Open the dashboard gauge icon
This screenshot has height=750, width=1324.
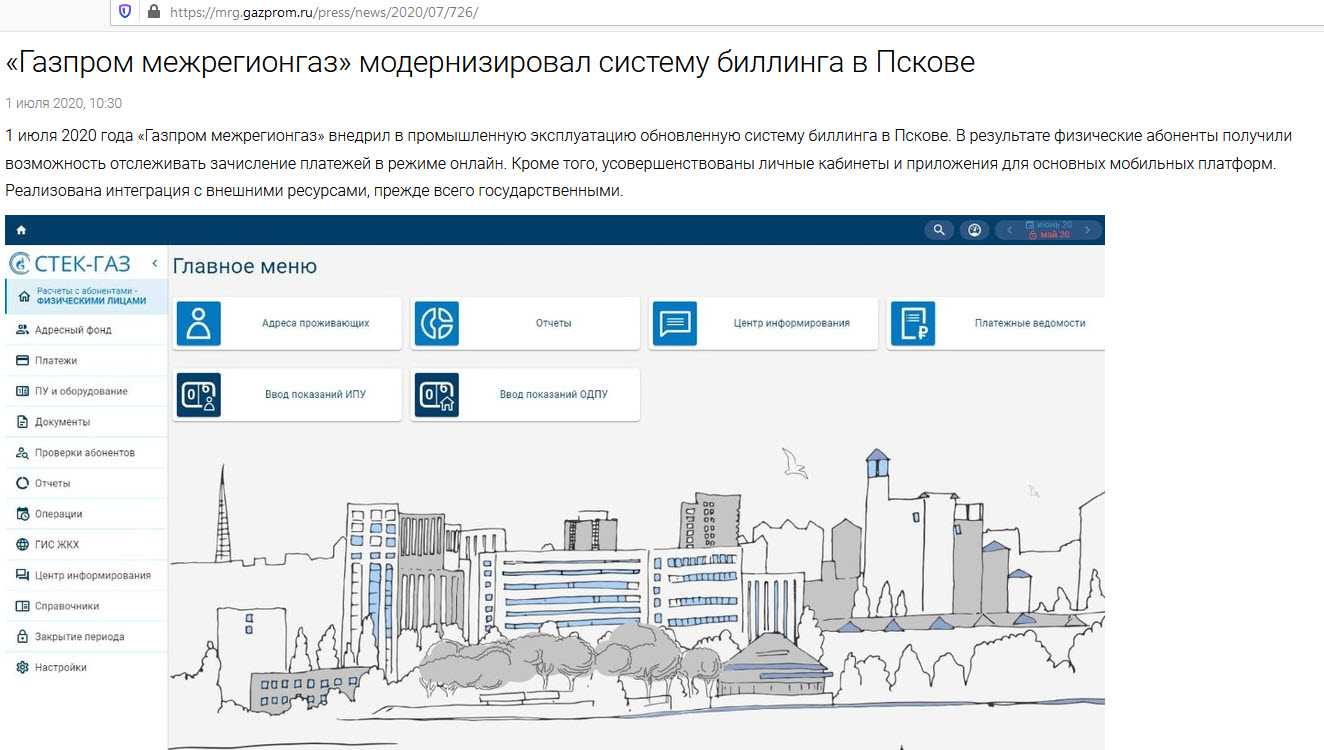point(975,230)
